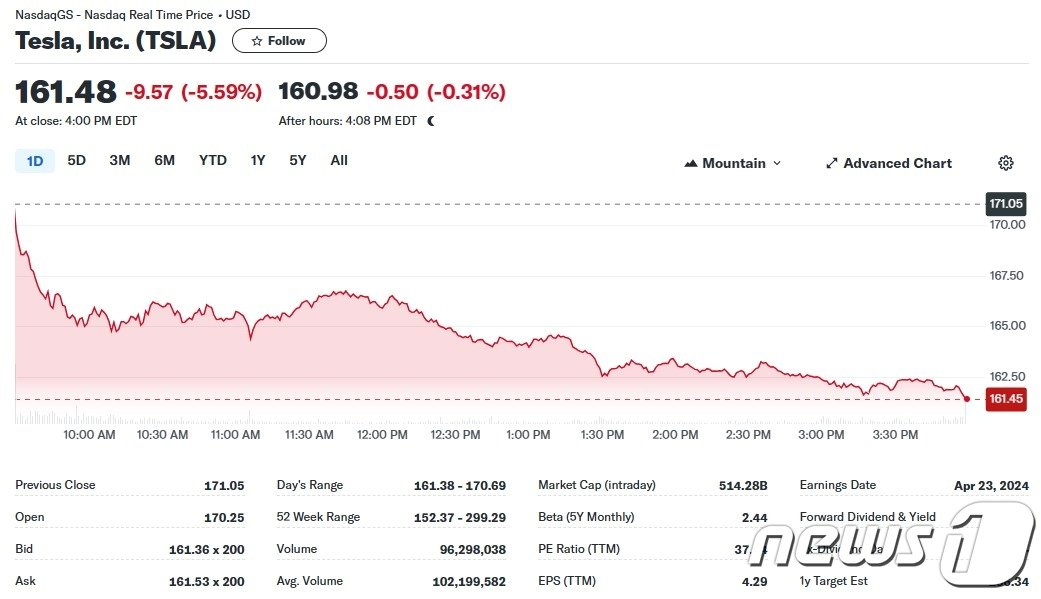Follow Tesla stock with Follow button
Viewport: 1041px width, 599px height.
click(279, 41)
